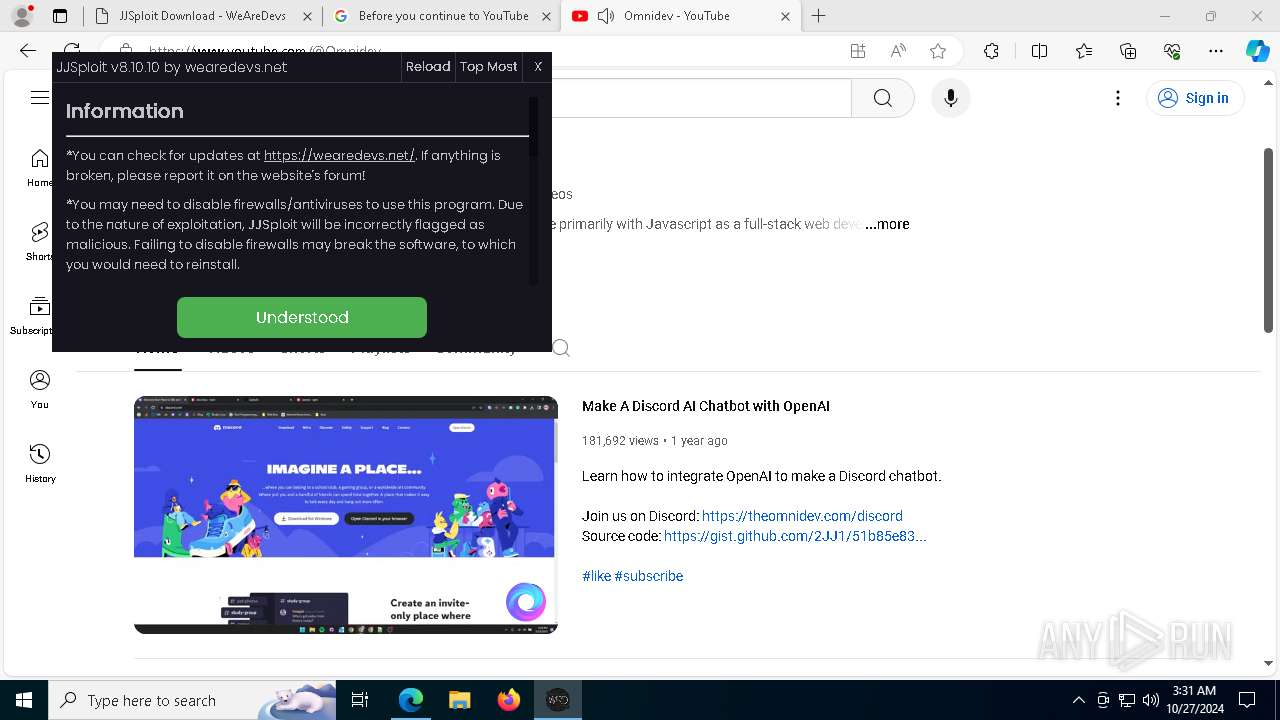Open a new browser tab
The width and height of the screenshot is (1280, 720).
click(x=819, y=16)
